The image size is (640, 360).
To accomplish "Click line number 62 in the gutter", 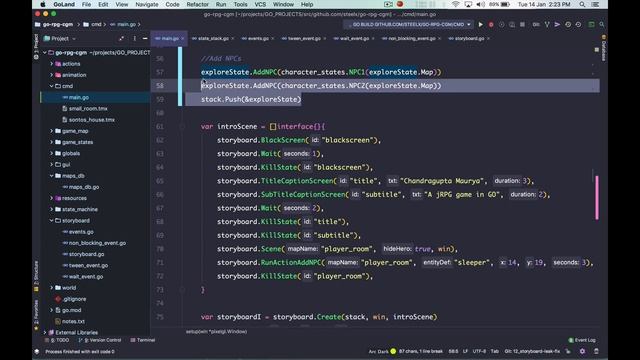I will (x=160, y=140).
